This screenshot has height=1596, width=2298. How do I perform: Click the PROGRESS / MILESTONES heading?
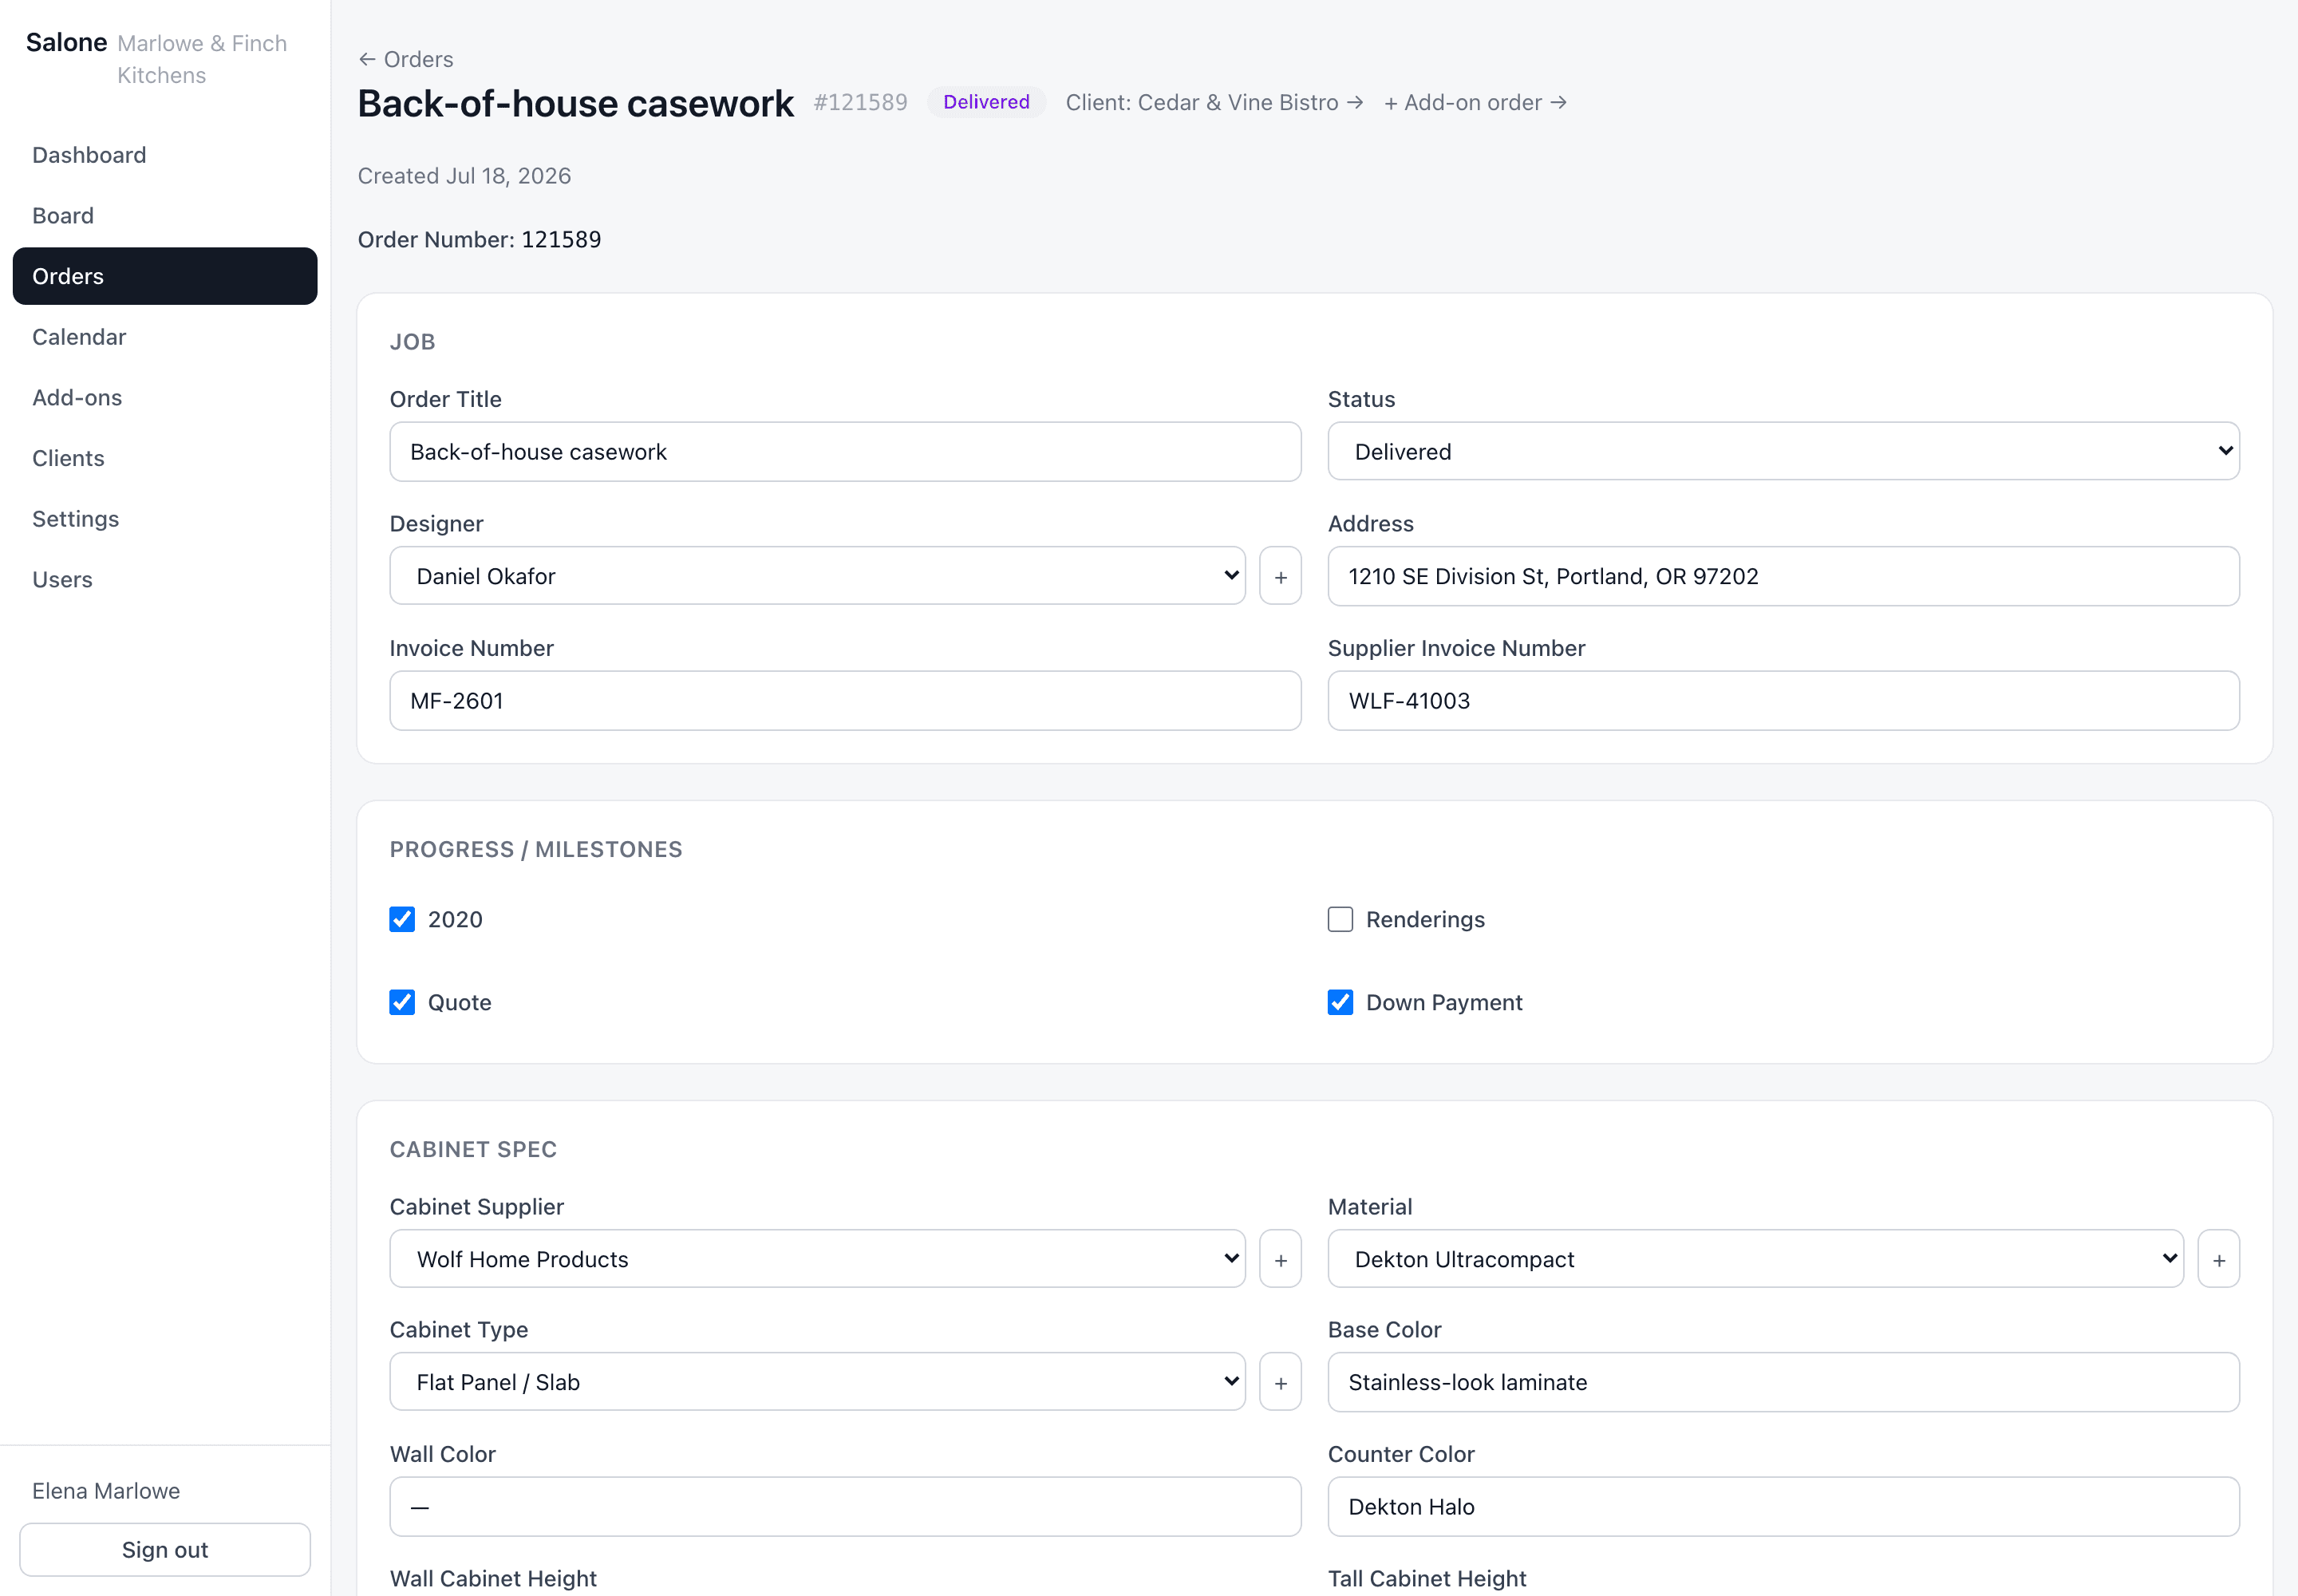(536, 849)
